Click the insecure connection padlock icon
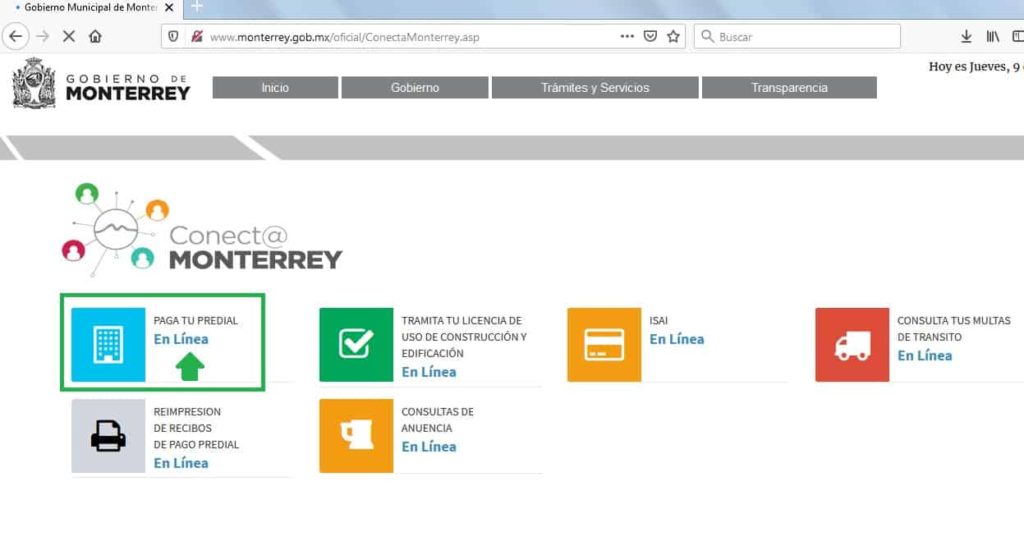Screen dimensions: 1024x541 [x=197, y=37]
